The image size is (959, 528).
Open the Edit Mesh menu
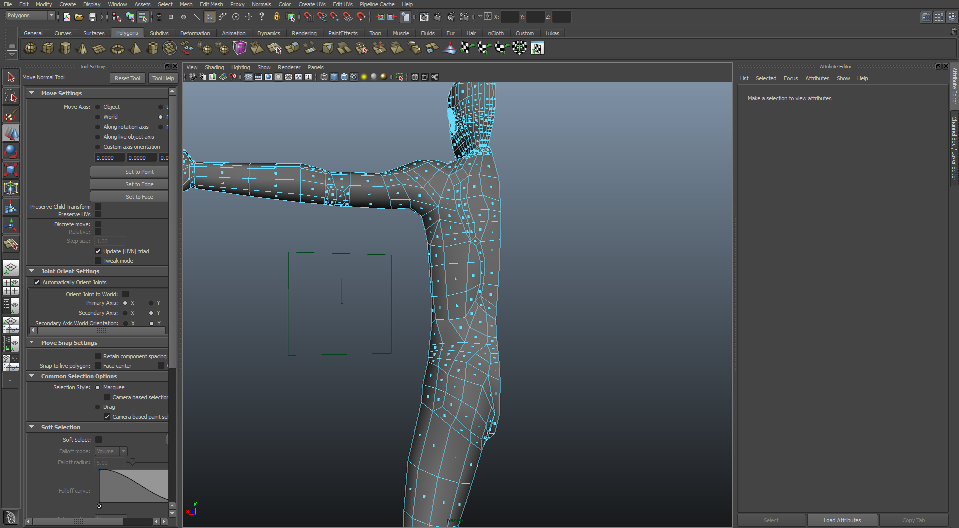(210, 4)
